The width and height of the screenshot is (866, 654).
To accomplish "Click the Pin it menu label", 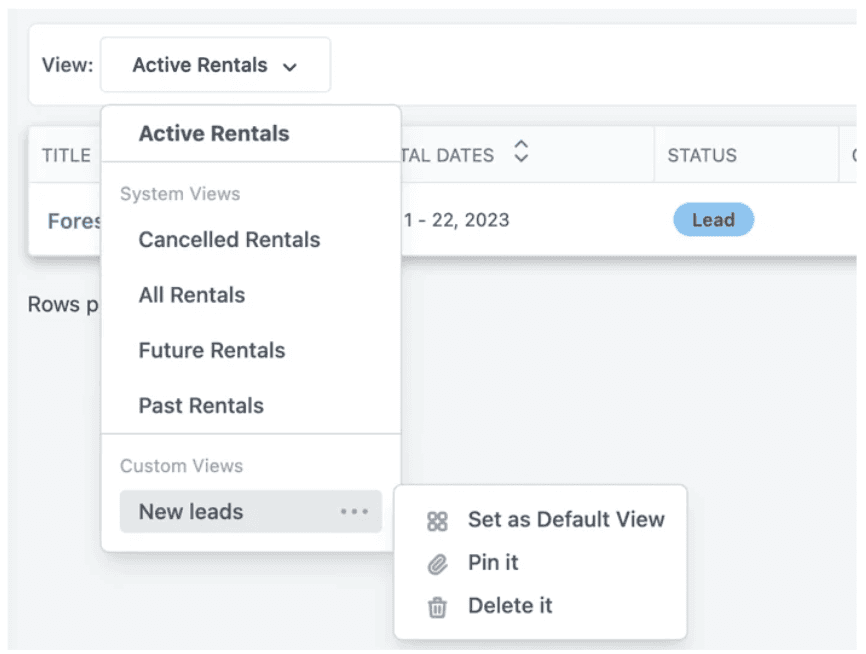I will point(493,563).
